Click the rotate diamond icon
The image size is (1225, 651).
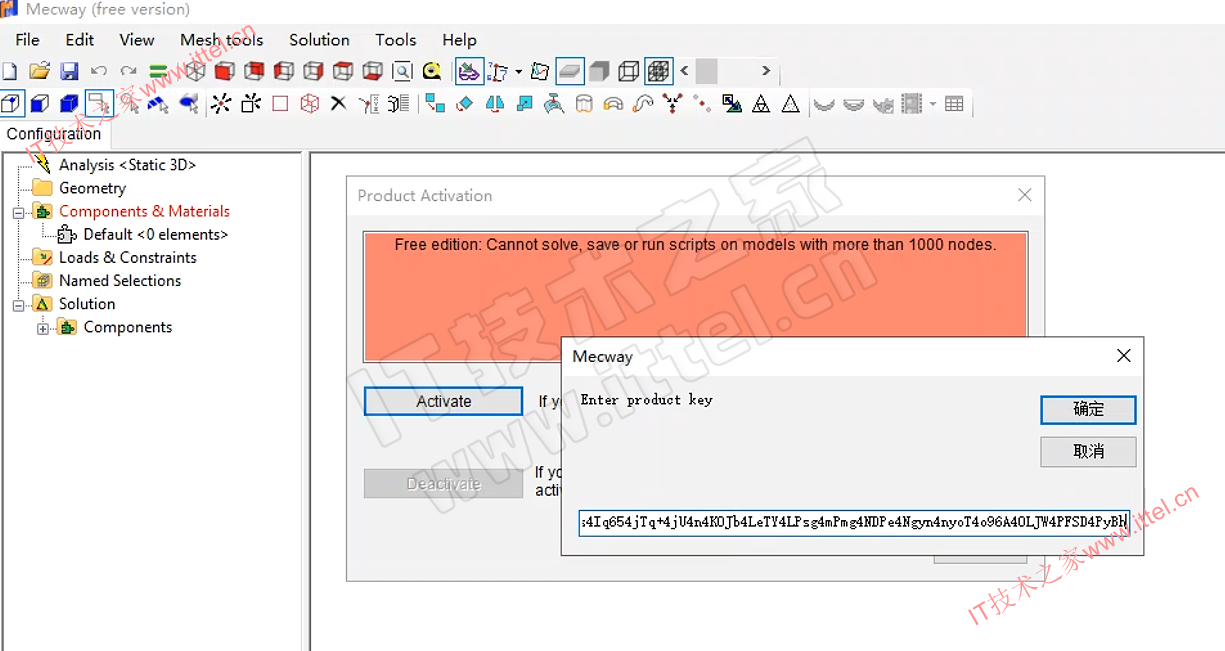pos(464,103)
